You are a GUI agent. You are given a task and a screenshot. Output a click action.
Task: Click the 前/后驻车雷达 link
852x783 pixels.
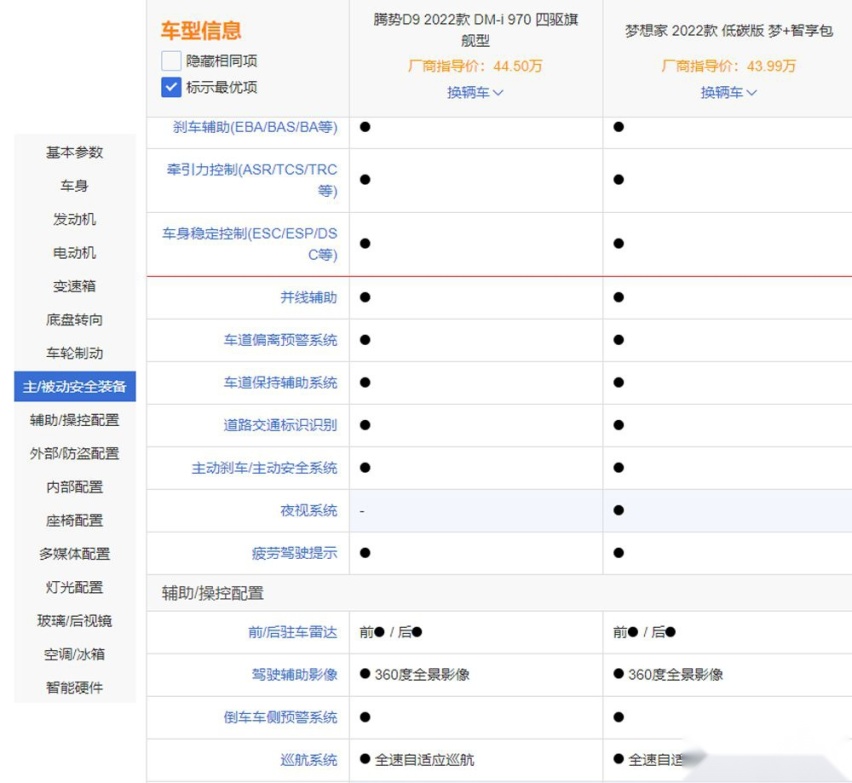coord(293,632)
